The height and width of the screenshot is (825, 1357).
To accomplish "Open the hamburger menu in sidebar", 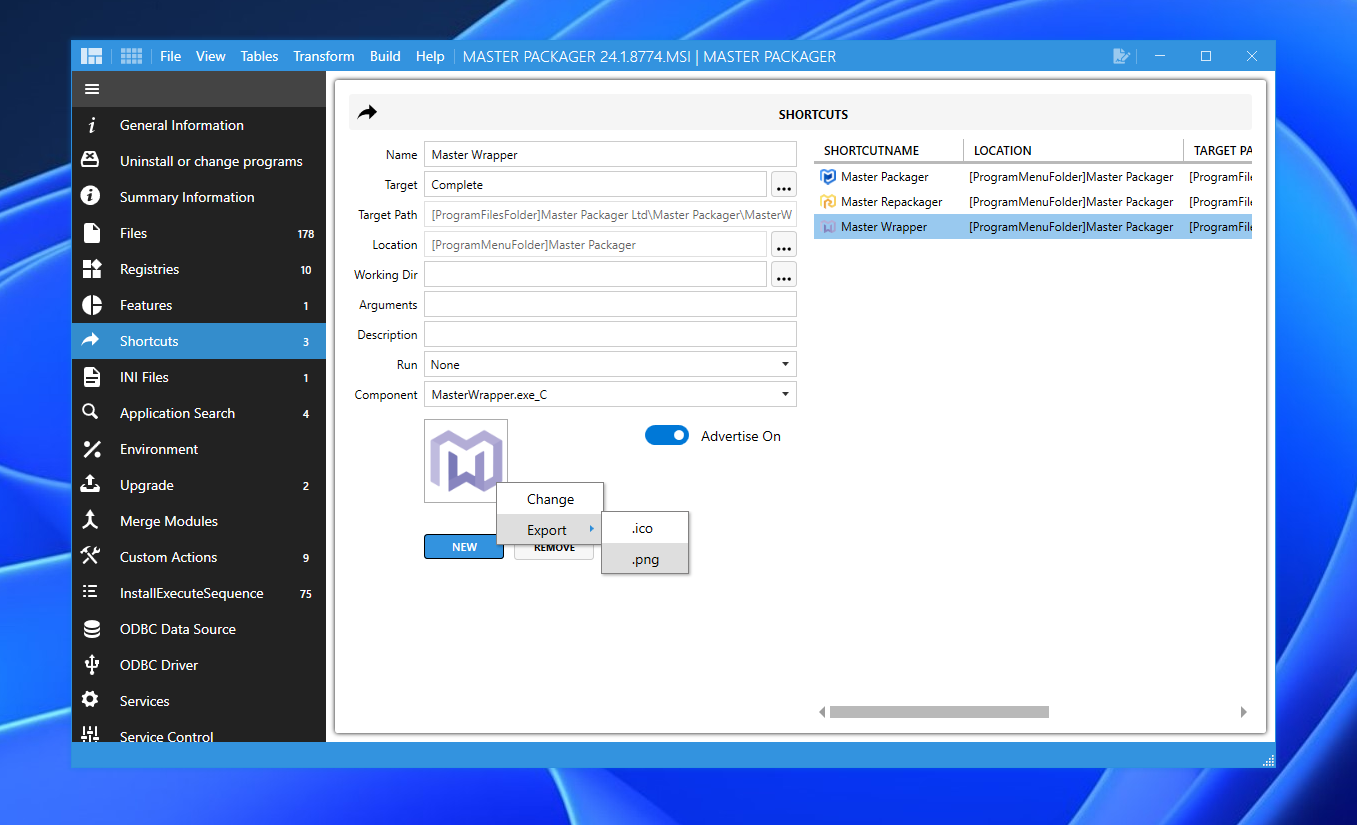I will tap(92, 89).
